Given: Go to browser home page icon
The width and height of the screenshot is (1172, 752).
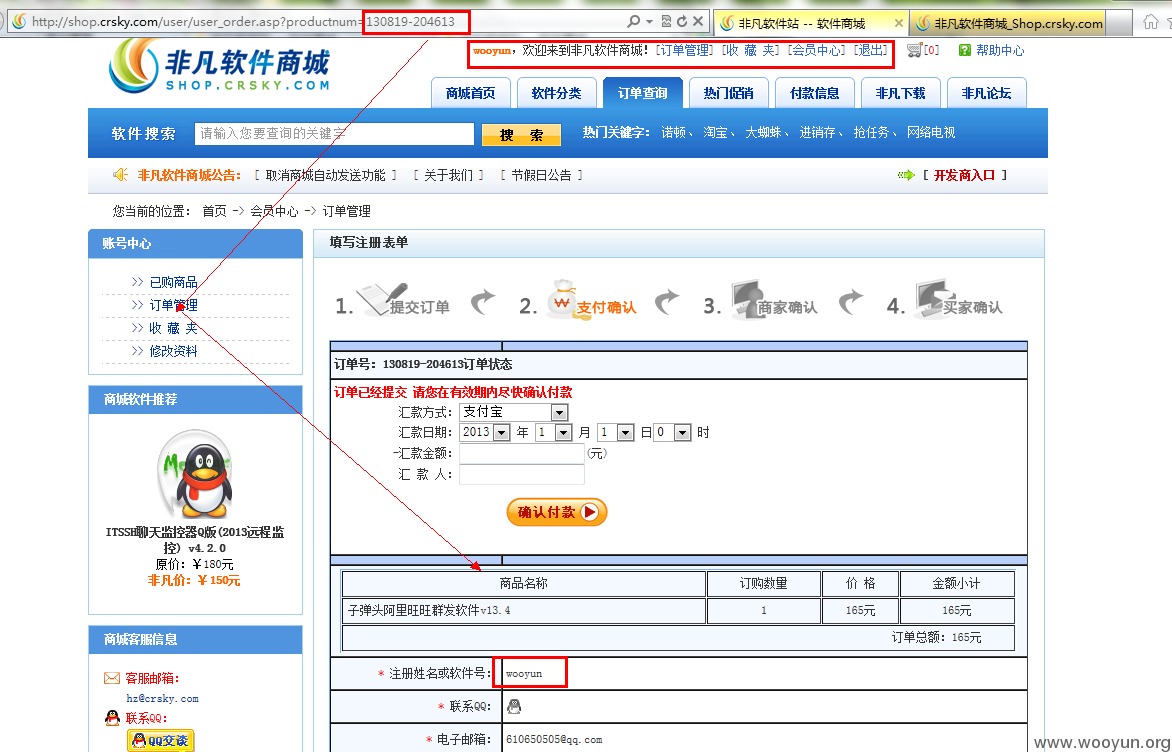Looking at the screenshot, I should pos(1150,22).
